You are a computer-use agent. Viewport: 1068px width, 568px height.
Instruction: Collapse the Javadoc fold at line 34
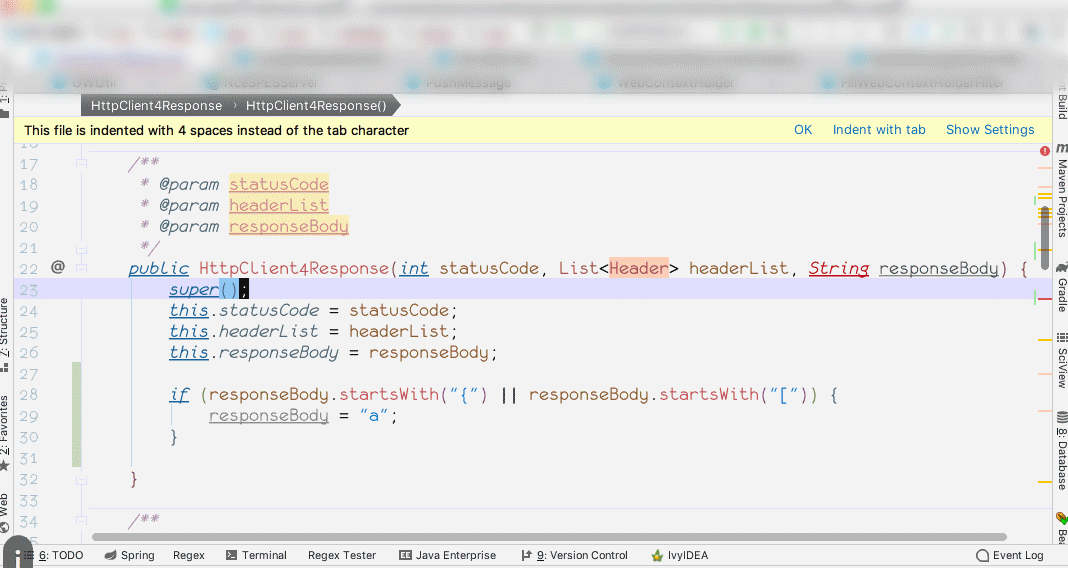coord(81,522)
